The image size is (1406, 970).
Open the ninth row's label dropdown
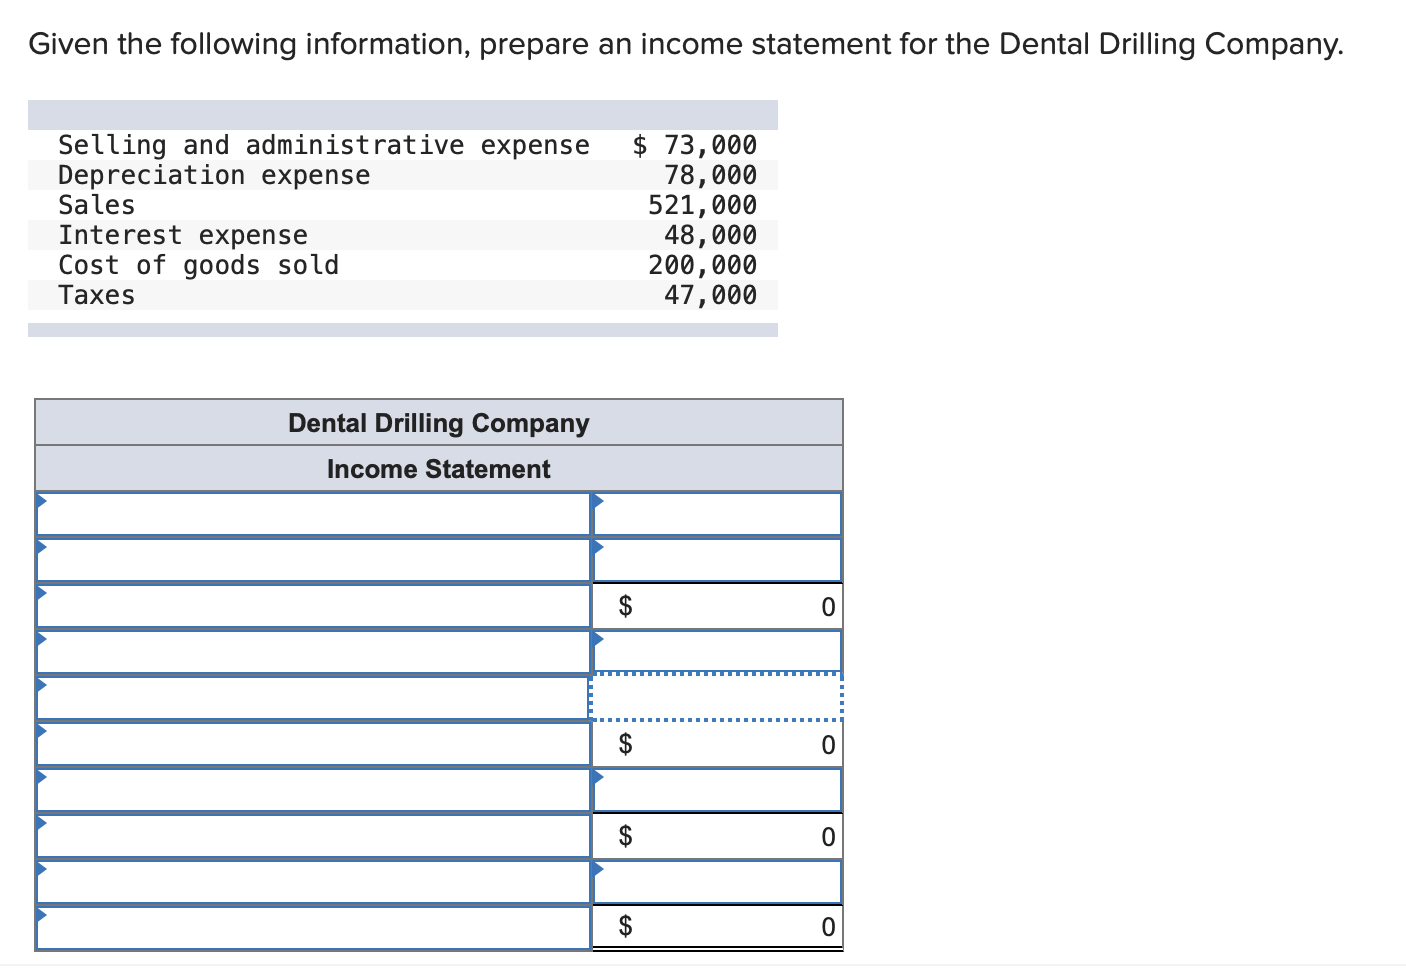click(313, 882)
